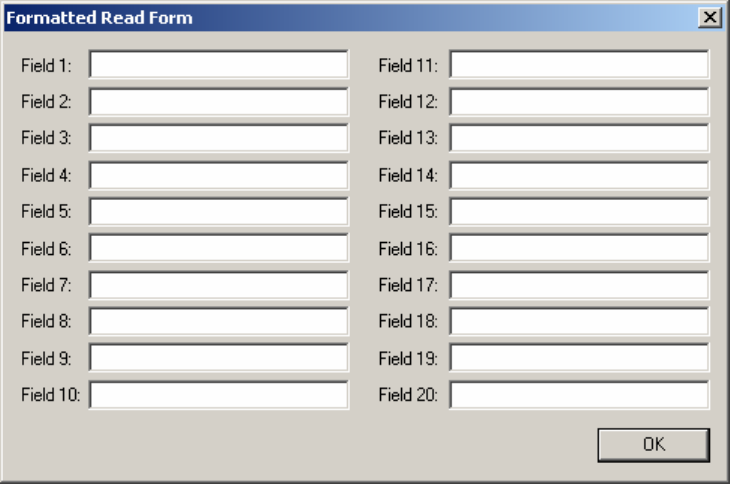Screen dimensions: 730x484
Task: Select the Field 3 input field
Action: coord(218,138)
